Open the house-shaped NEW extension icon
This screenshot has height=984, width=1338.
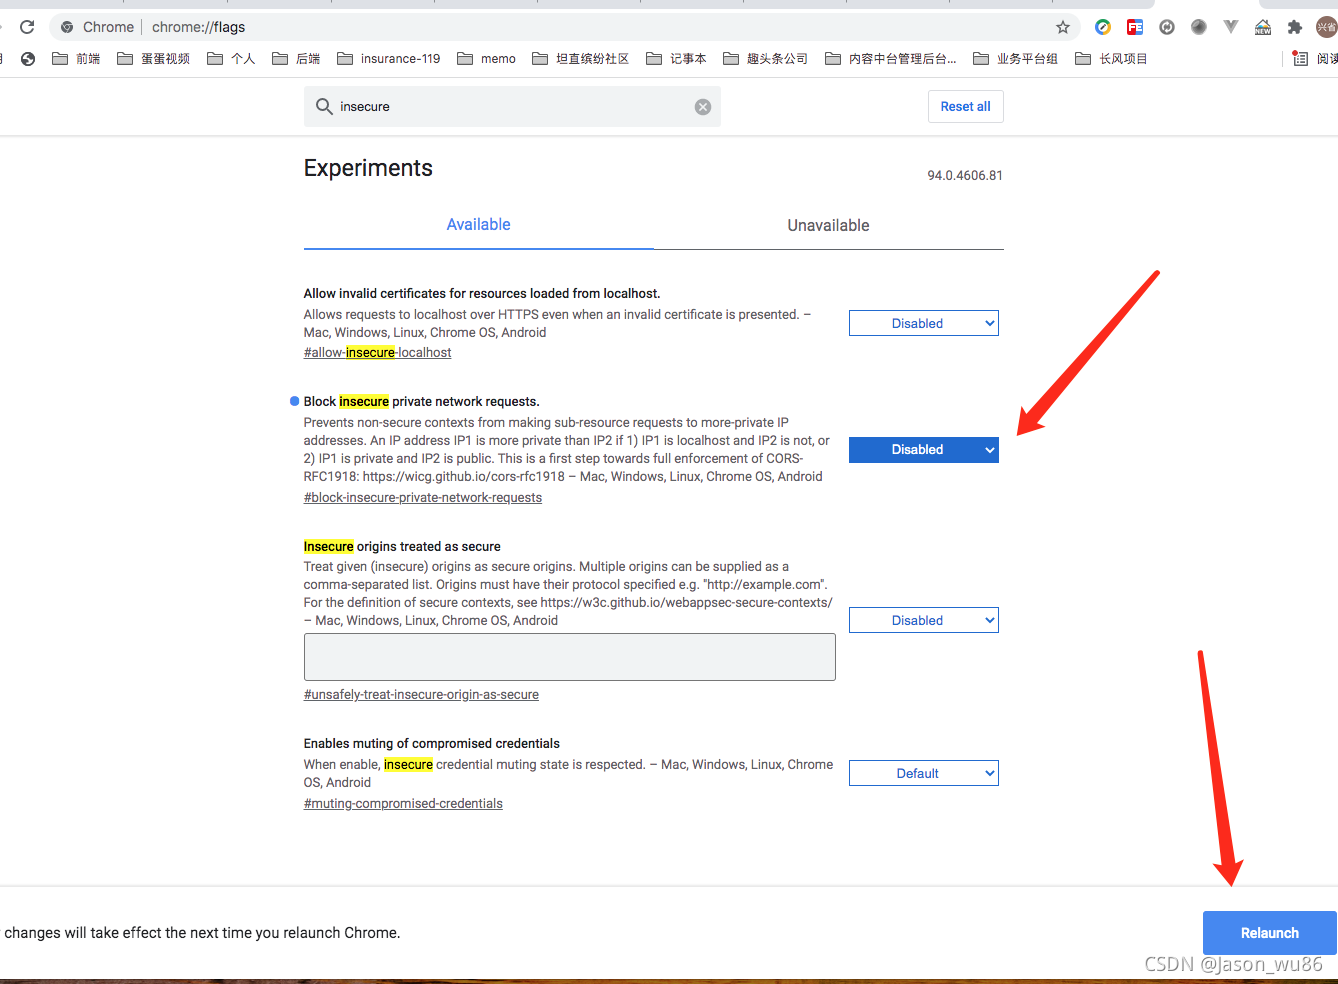1262,27
